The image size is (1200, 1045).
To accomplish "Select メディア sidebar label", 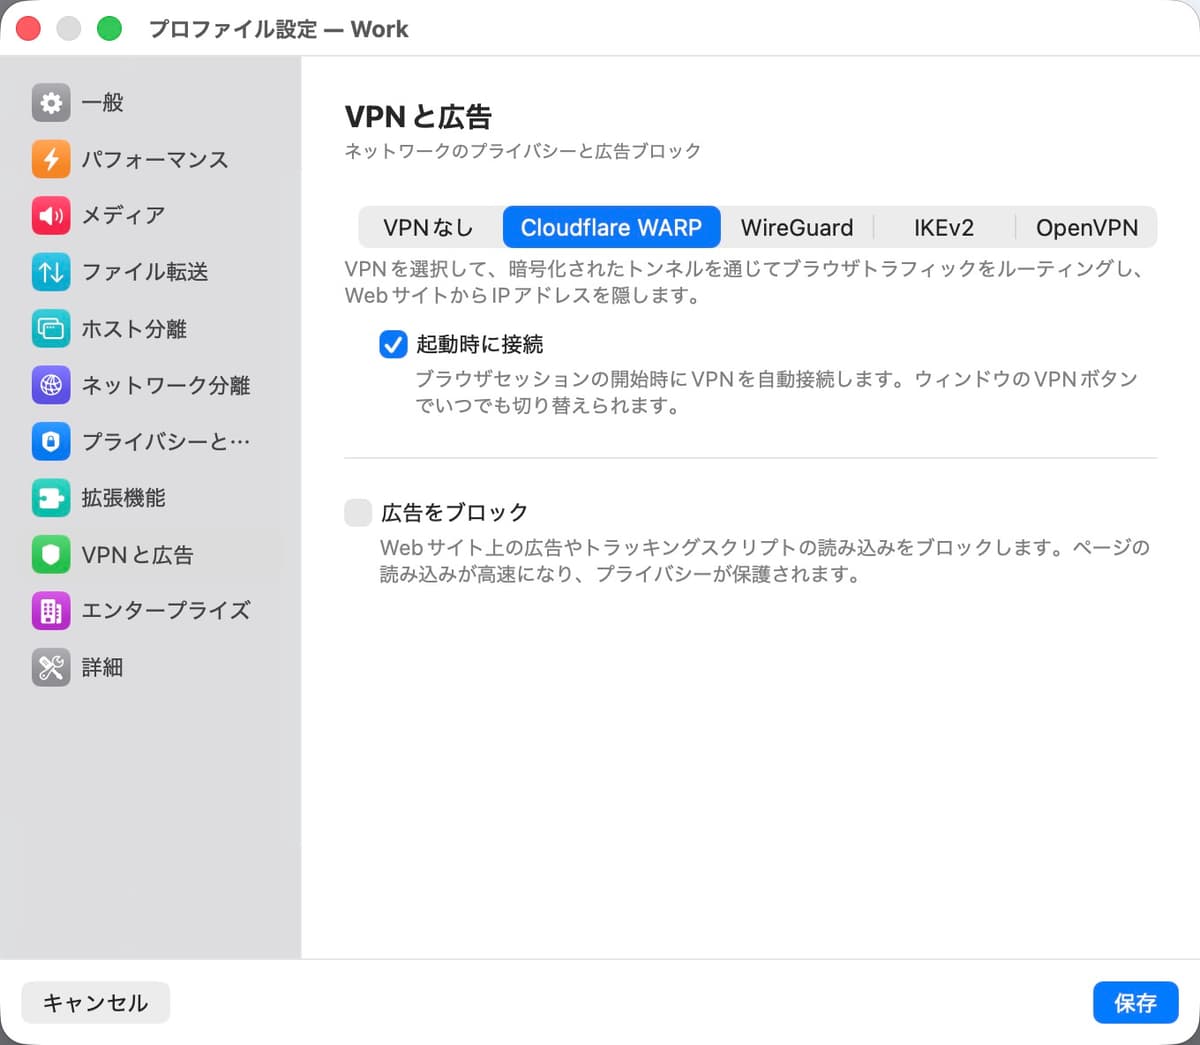I will (x=123, y=215).
